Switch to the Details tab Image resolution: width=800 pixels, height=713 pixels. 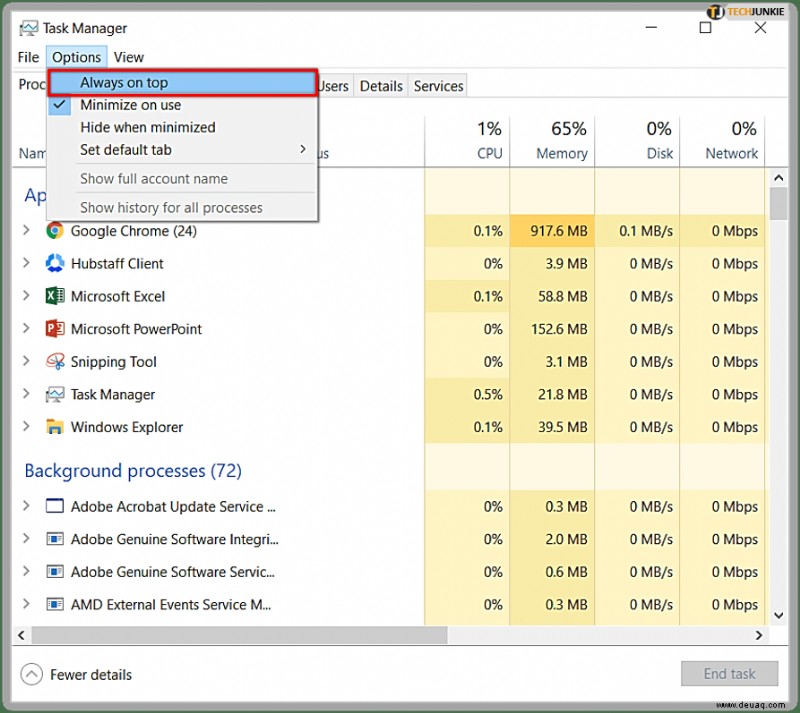381,86
